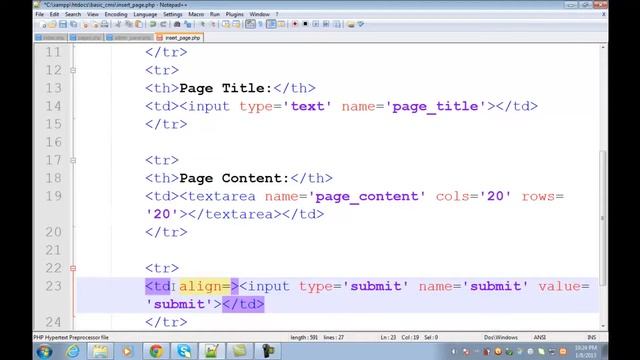Click 'ANSI' encoding in status bar

[540, 338]
